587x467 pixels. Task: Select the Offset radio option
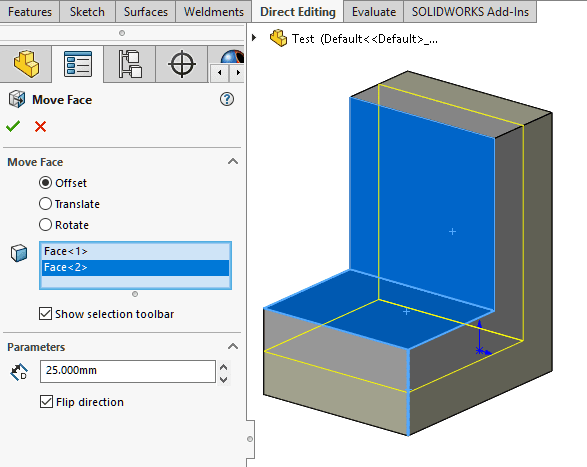click(45, 183)
